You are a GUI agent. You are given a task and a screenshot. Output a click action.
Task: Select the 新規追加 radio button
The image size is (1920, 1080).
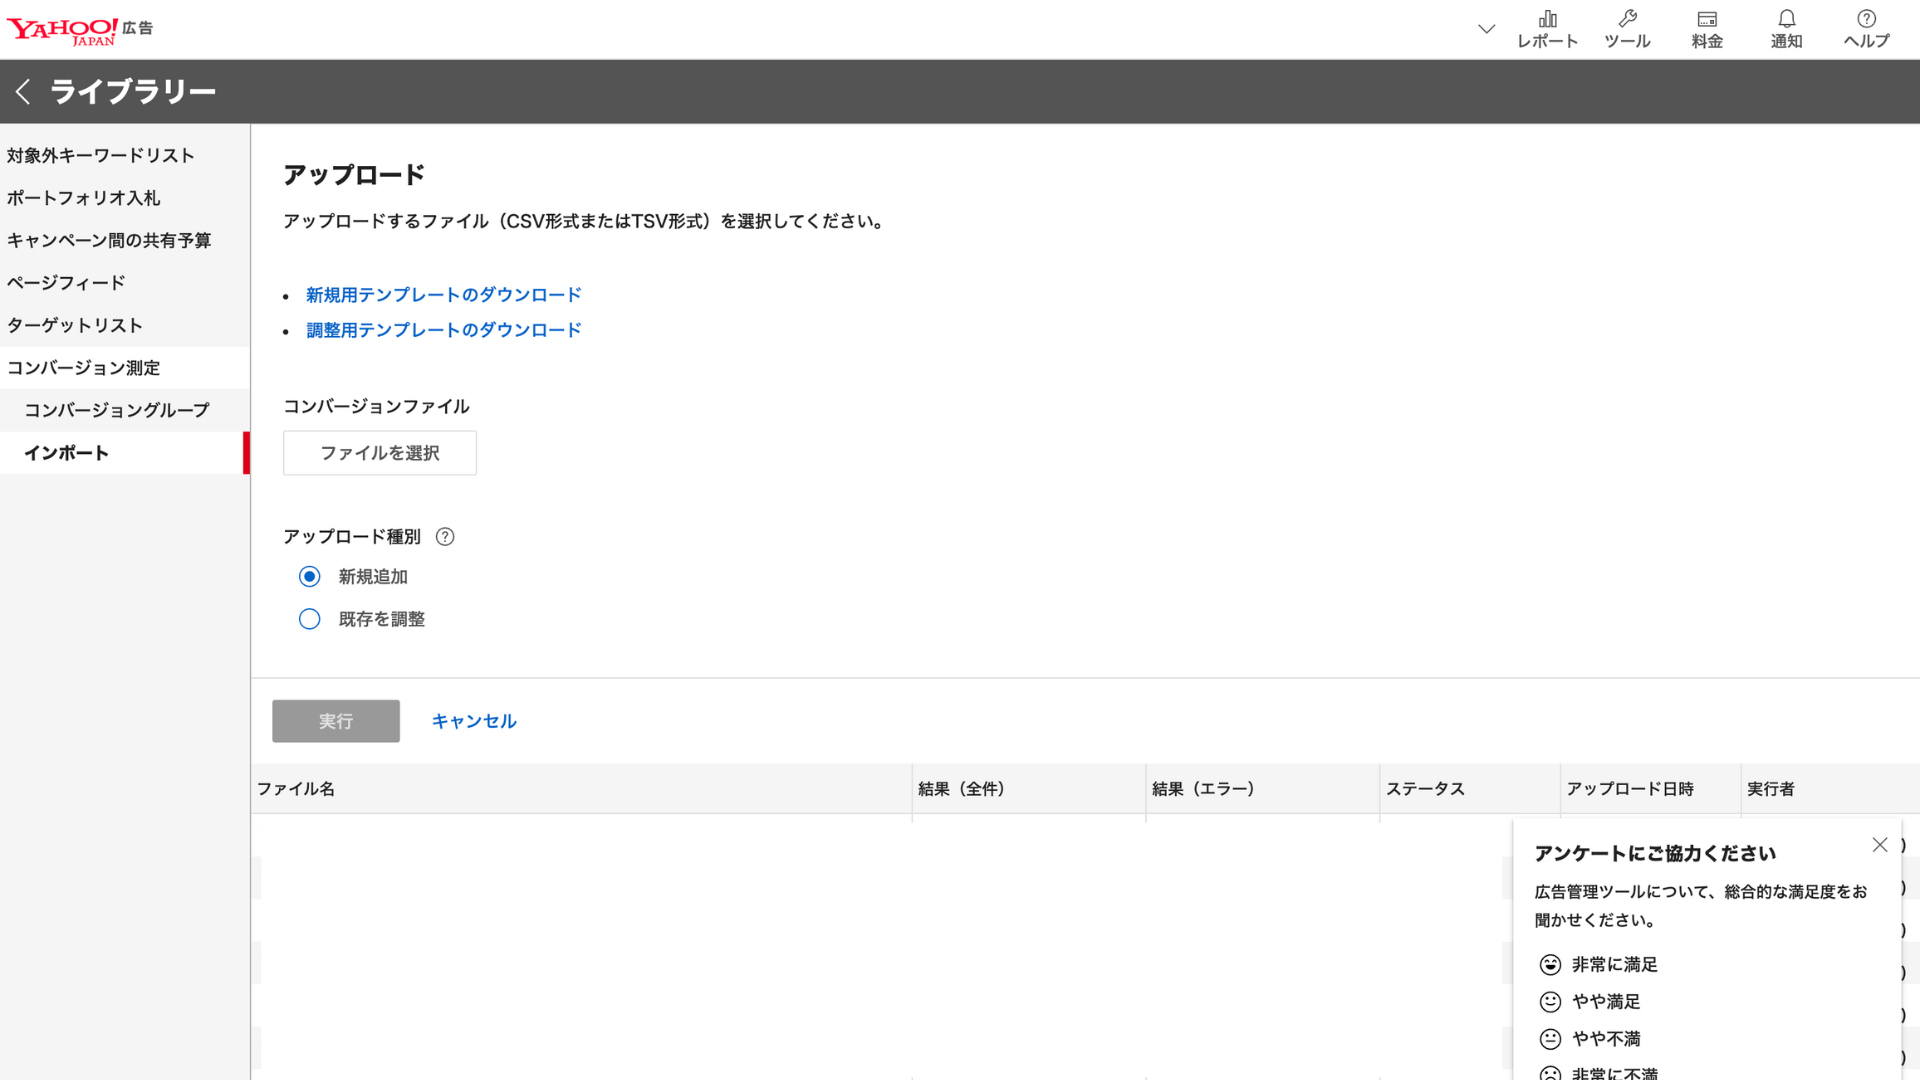pyautogui.click(x=310, y=577)
